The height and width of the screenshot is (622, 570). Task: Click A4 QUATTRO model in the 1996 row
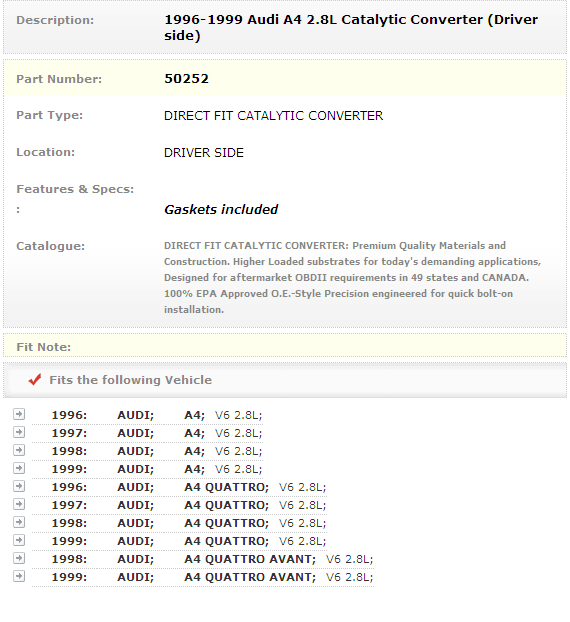point(226,487)
